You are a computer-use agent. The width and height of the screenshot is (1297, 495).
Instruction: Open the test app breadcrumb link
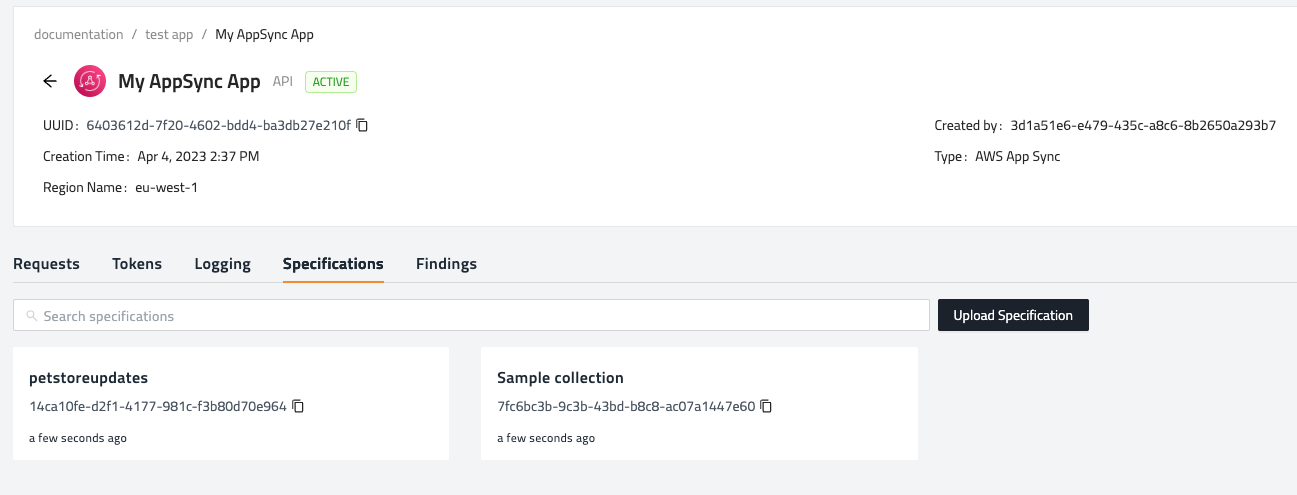(169, 34)
